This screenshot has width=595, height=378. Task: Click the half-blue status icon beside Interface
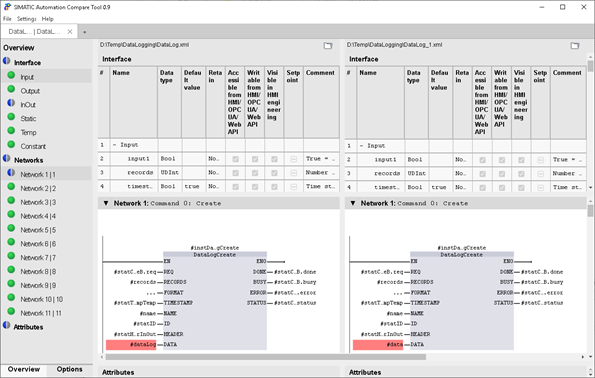click(x=6, y=61)
